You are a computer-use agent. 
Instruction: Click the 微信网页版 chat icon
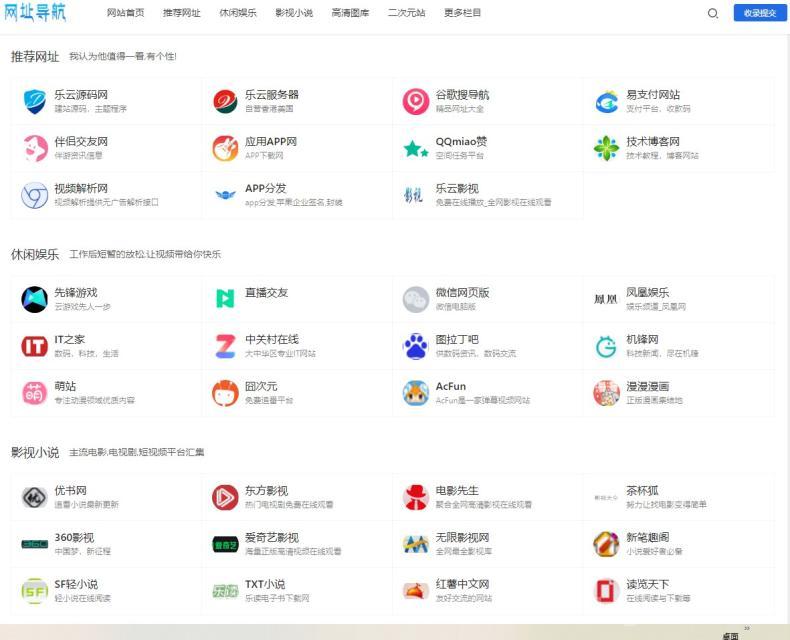click(416, 299)
